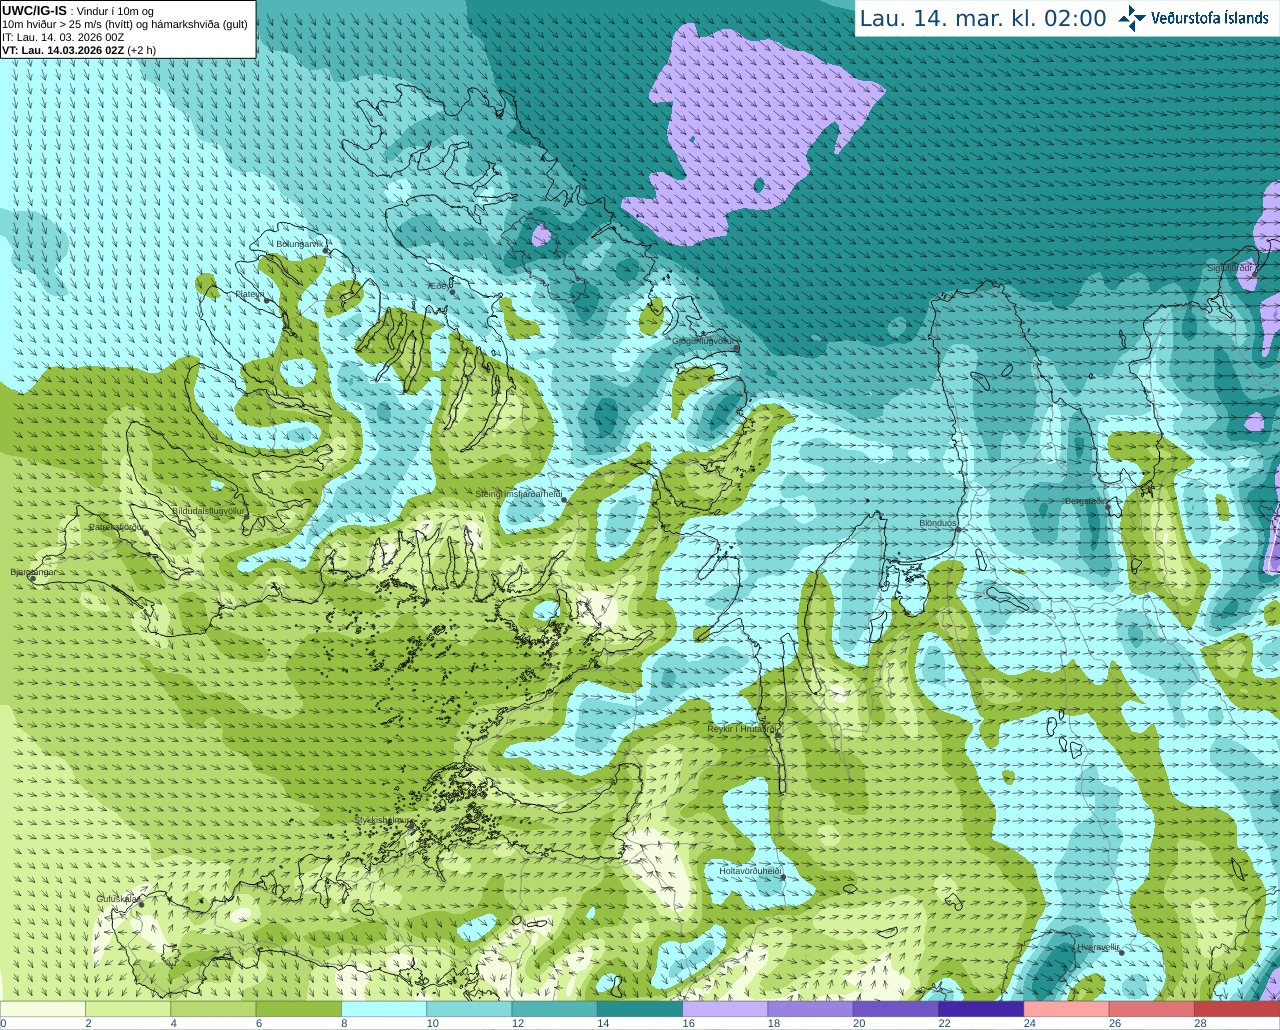This screenshot has width=1280, height=1030.
Task: Click the above-28 m/s red swatch
Action: tap(1237, 1008)
